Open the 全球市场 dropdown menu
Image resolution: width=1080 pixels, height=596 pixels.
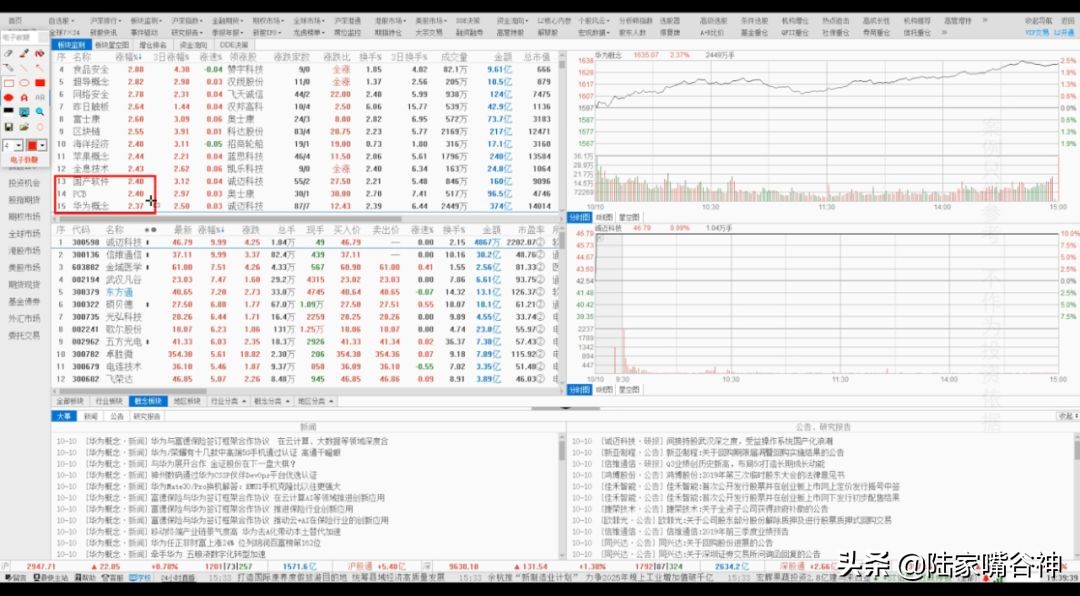click(307, 21)
